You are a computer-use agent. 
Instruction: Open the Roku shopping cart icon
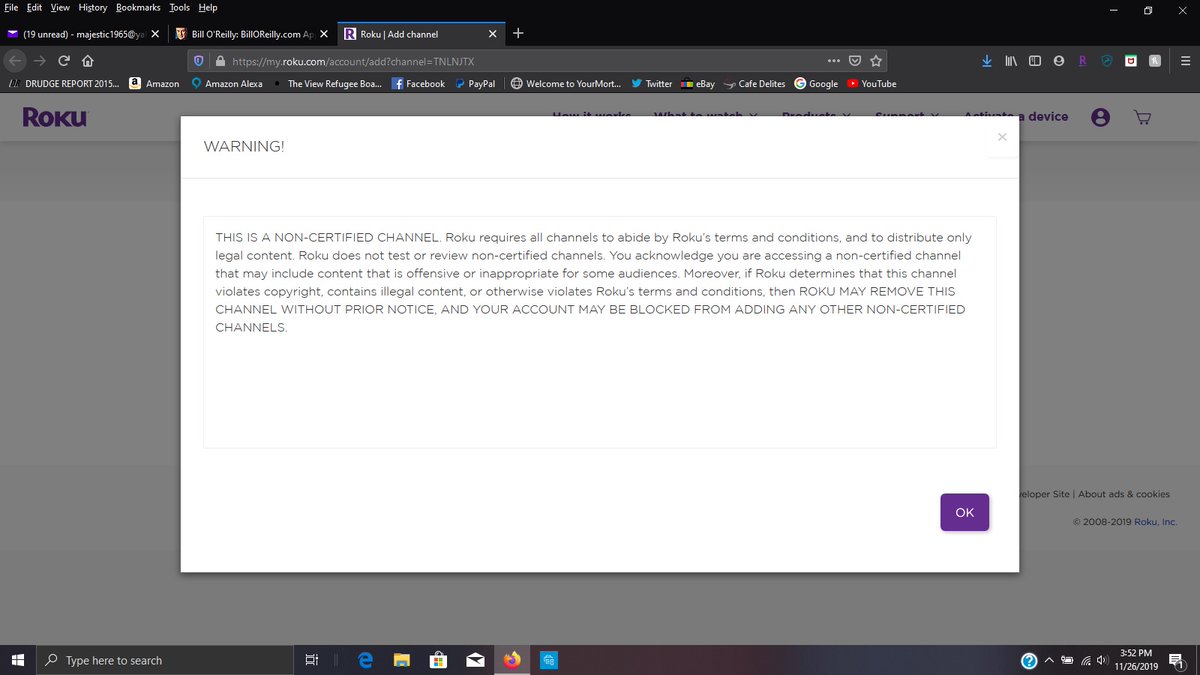1143,117
